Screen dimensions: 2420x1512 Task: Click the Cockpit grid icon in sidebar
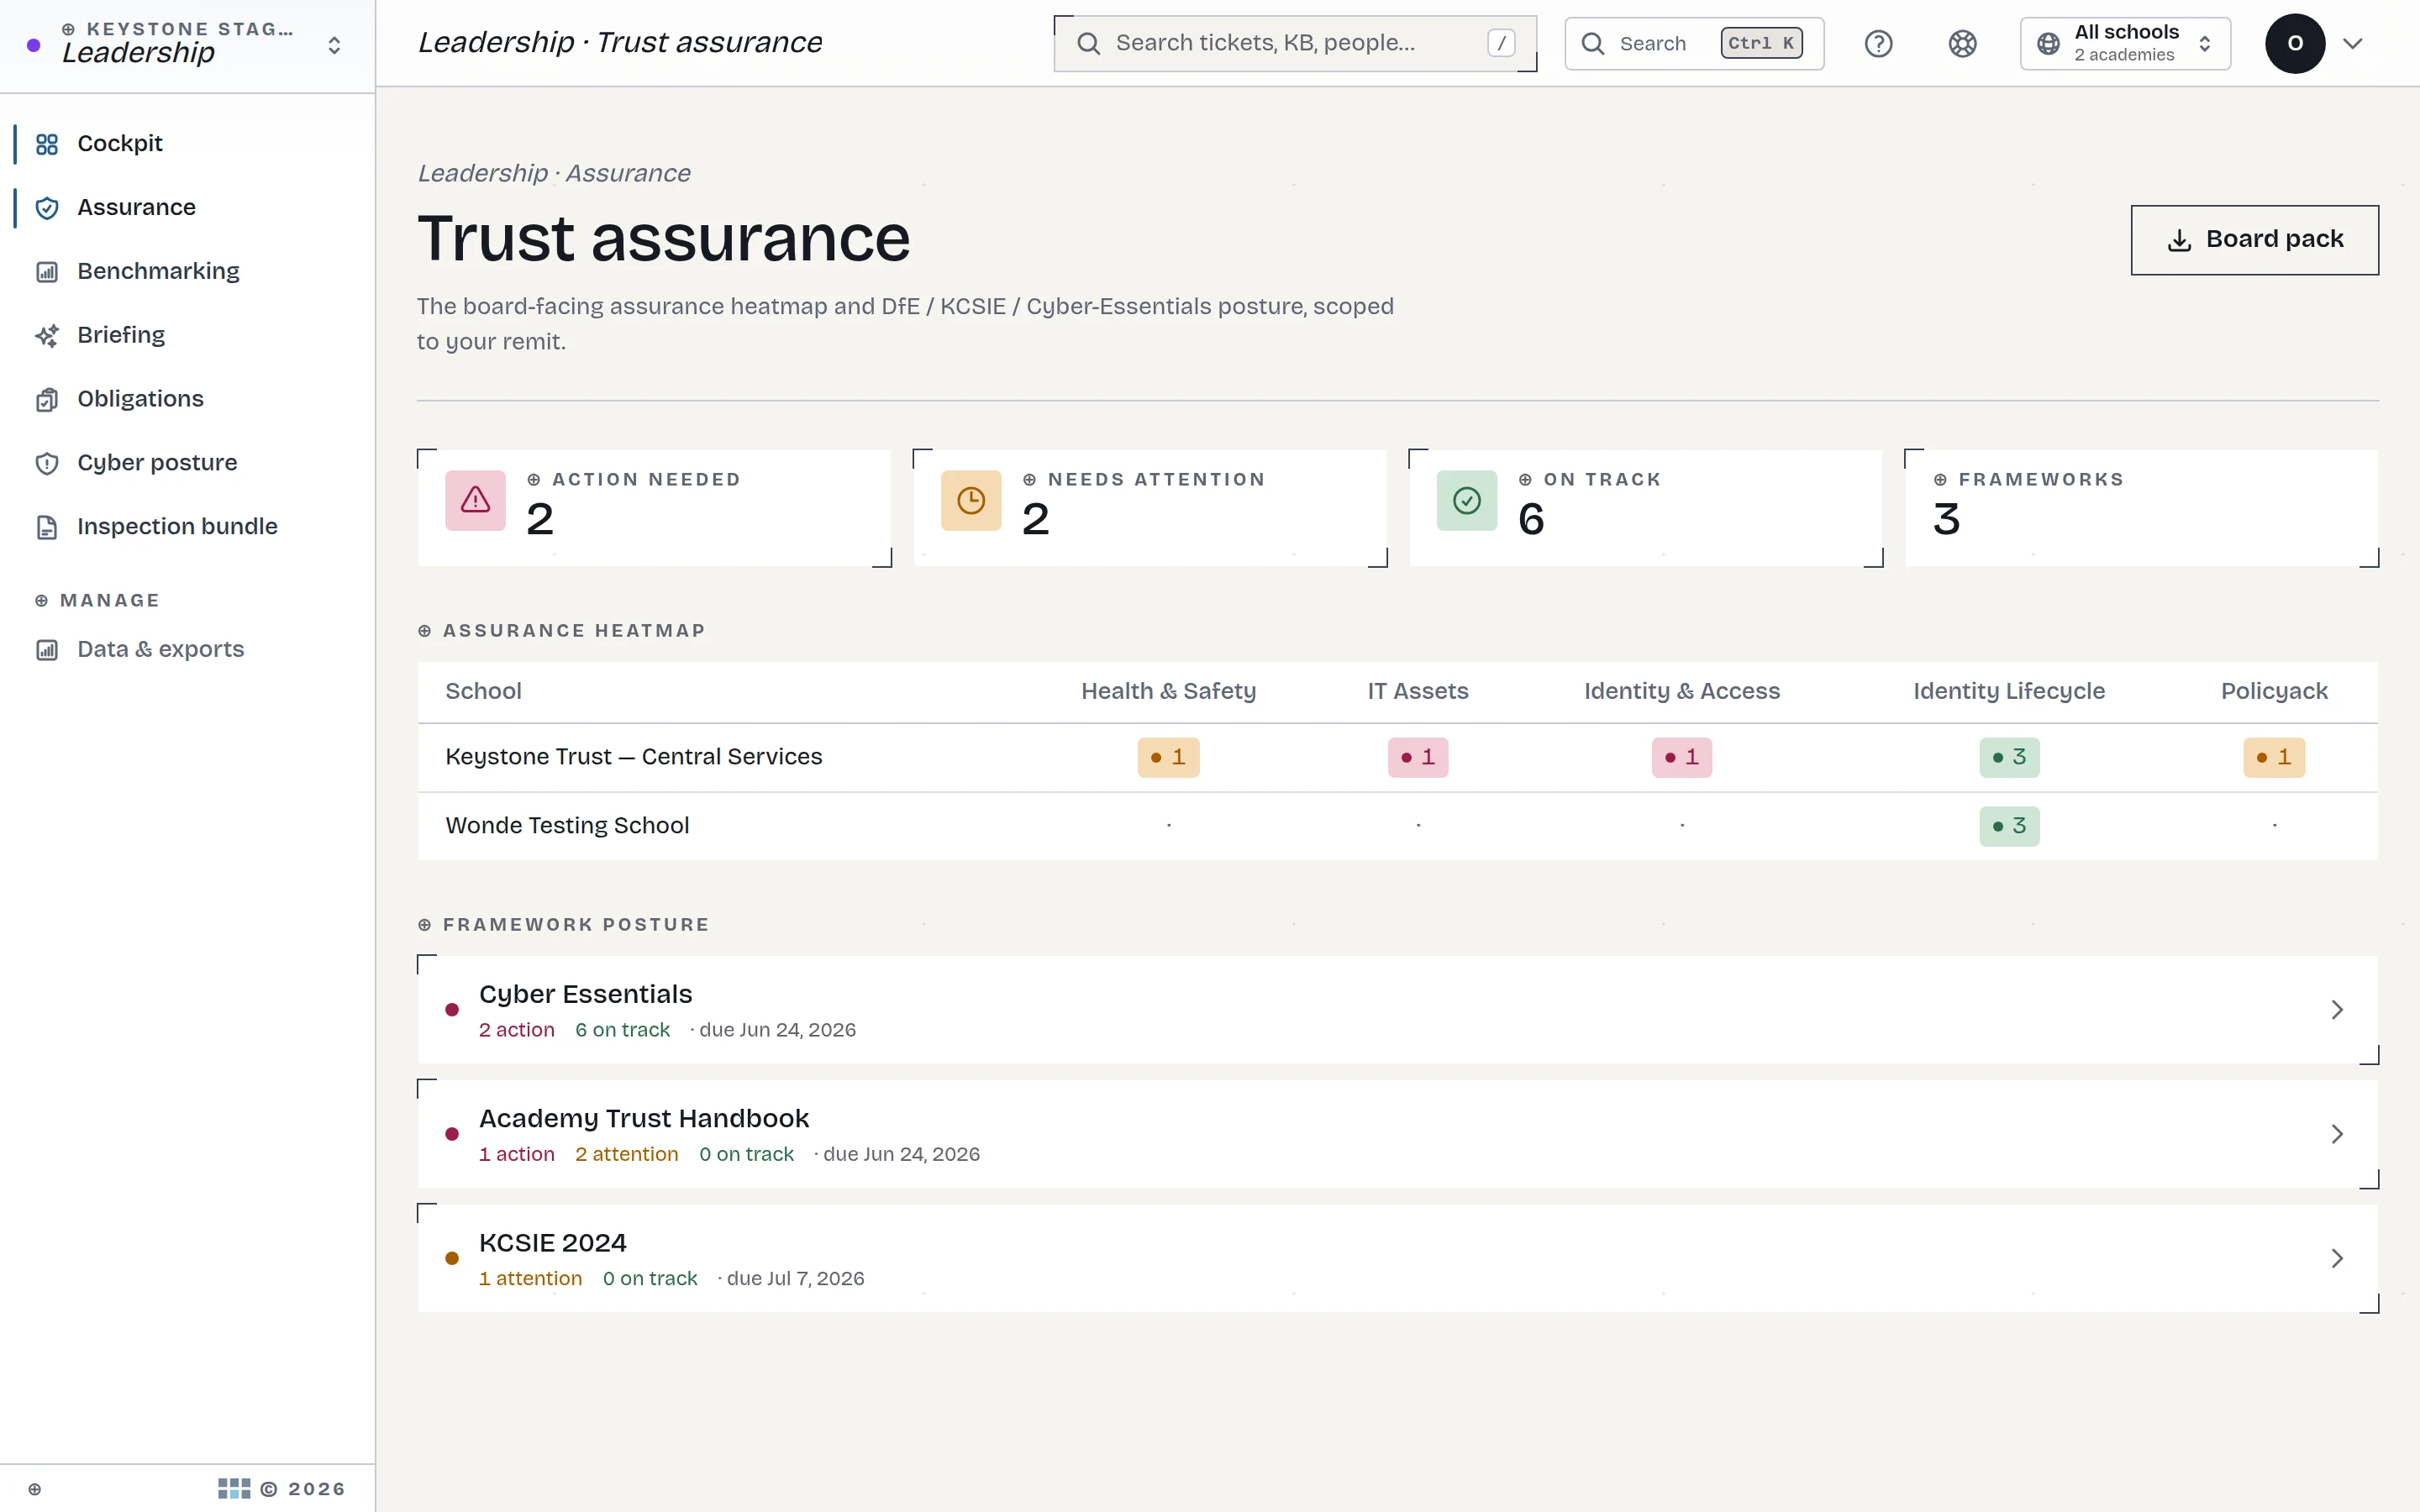click(x=47, y=144)
